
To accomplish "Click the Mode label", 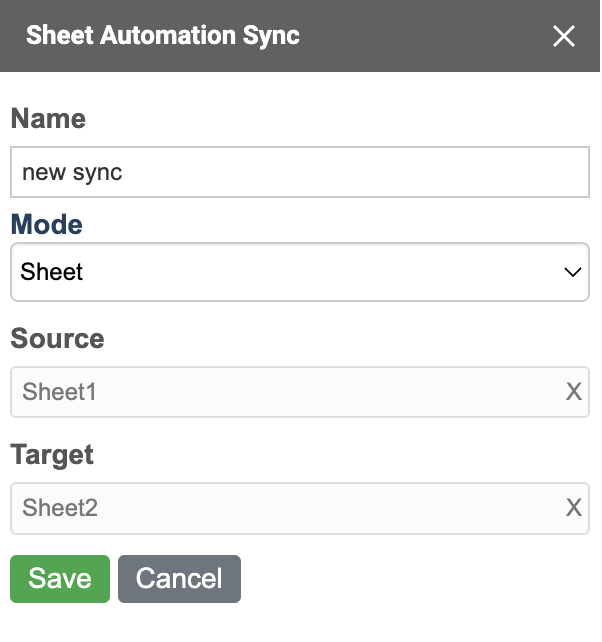I will tap(47, 224).
